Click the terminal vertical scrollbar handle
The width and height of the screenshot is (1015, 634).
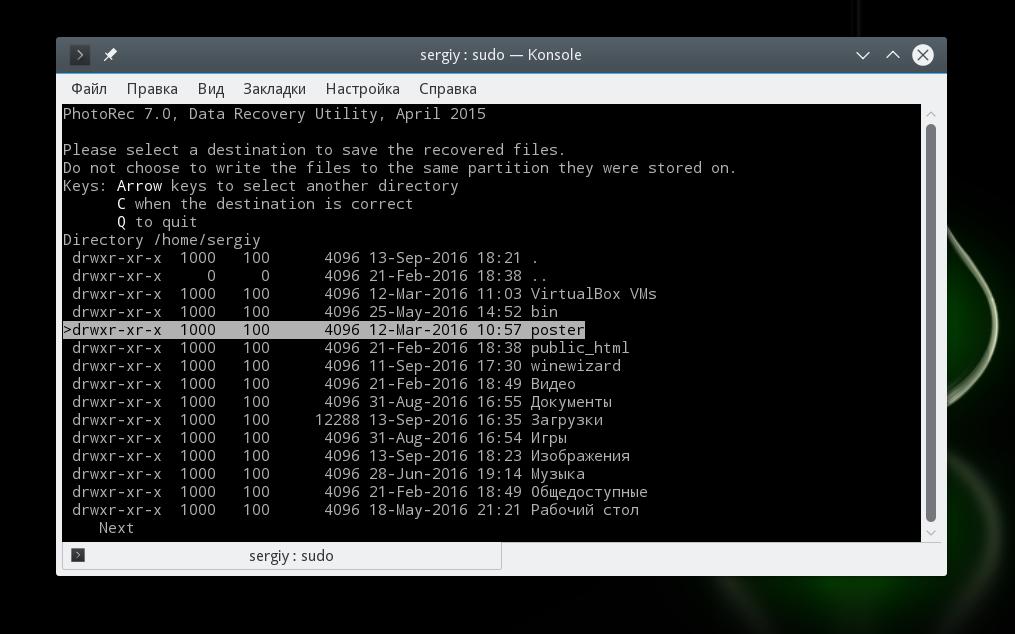tap(931, 322)
